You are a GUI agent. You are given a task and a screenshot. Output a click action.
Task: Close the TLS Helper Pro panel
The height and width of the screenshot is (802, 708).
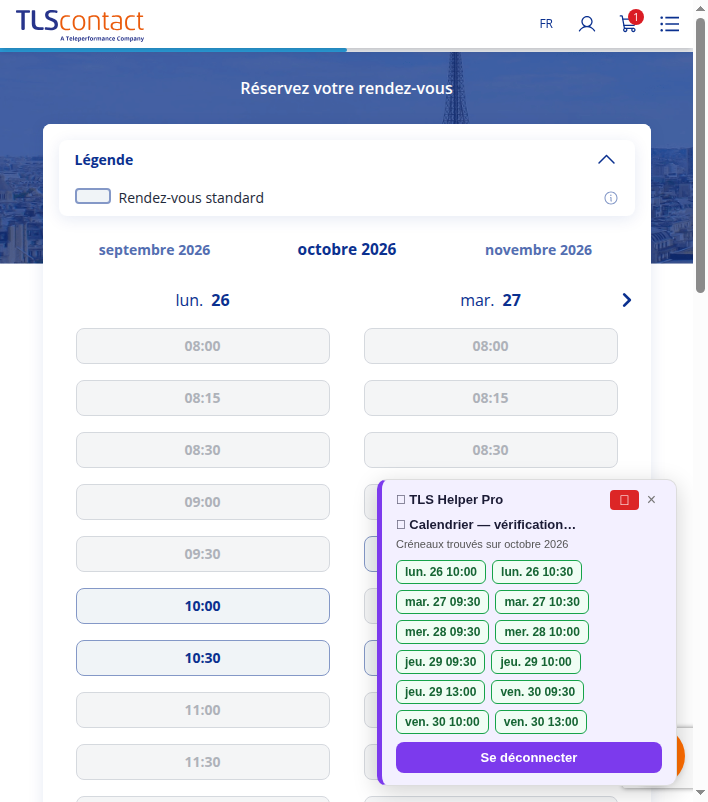(x=651, y=499)
